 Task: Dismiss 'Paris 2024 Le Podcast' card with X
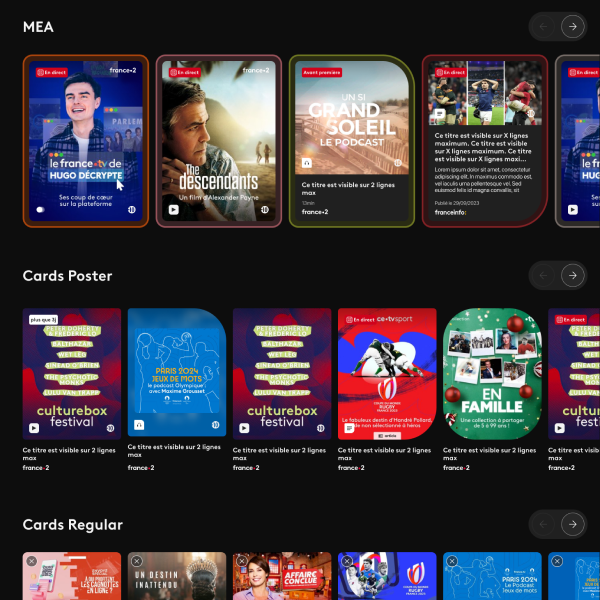pyautogui.click(x=452, y=561)
